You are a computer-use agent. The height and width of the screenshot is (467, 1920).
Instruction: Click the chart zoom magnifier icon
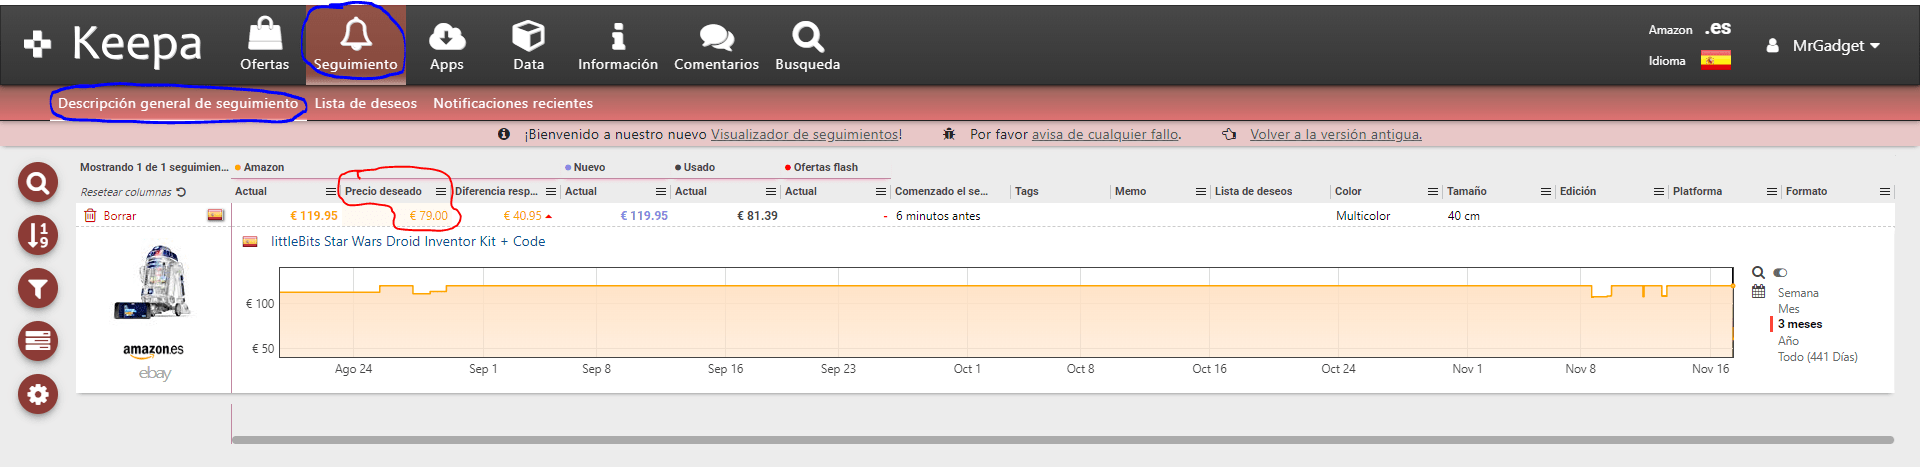point(1758,272)
